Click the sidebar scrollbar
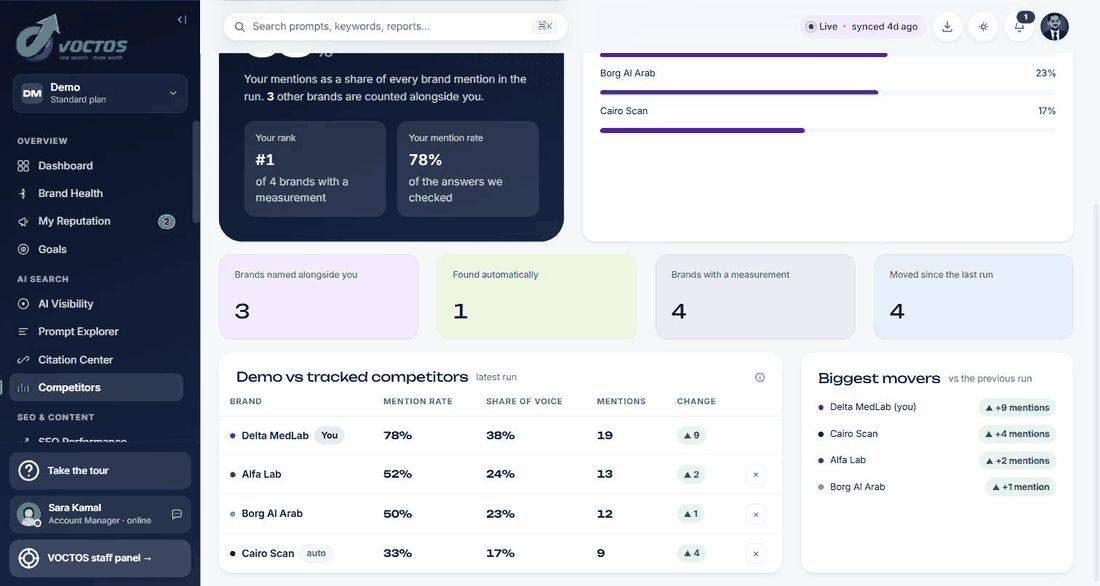This screenshot has width=1100, height=586. (x=196, y=173)
